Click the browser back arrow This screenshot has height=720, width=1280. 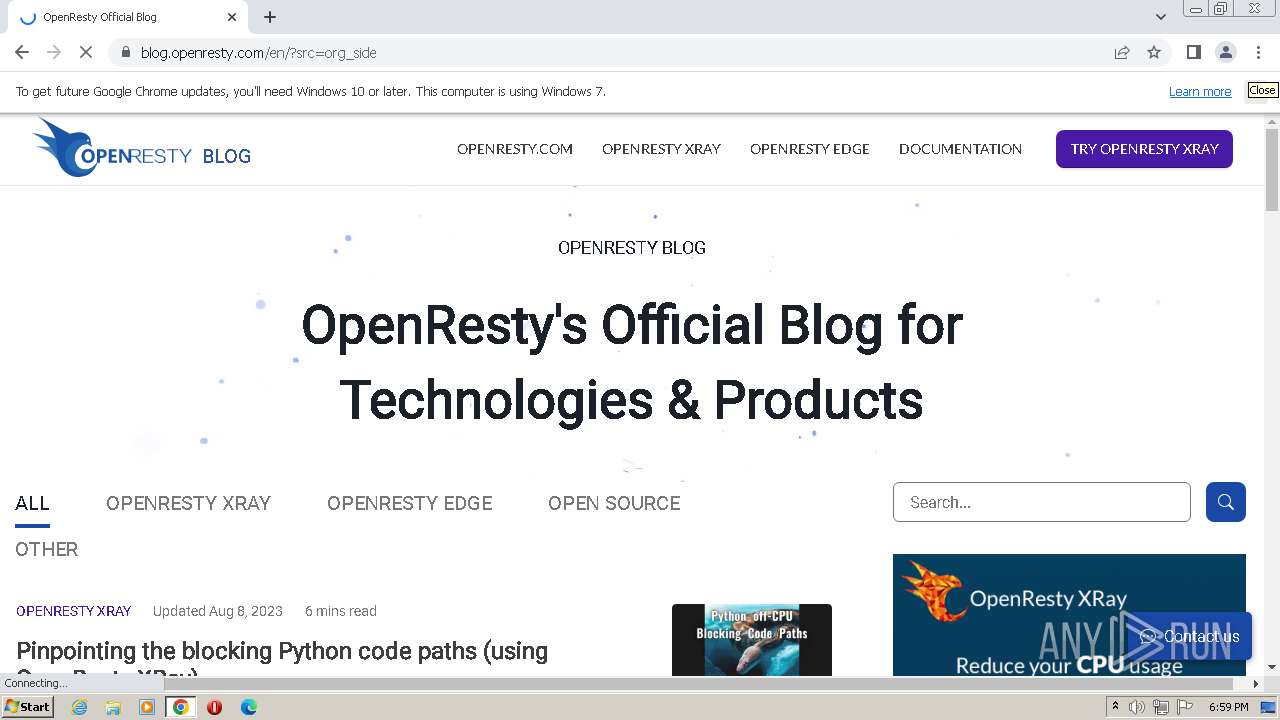(x=22, y=52)
